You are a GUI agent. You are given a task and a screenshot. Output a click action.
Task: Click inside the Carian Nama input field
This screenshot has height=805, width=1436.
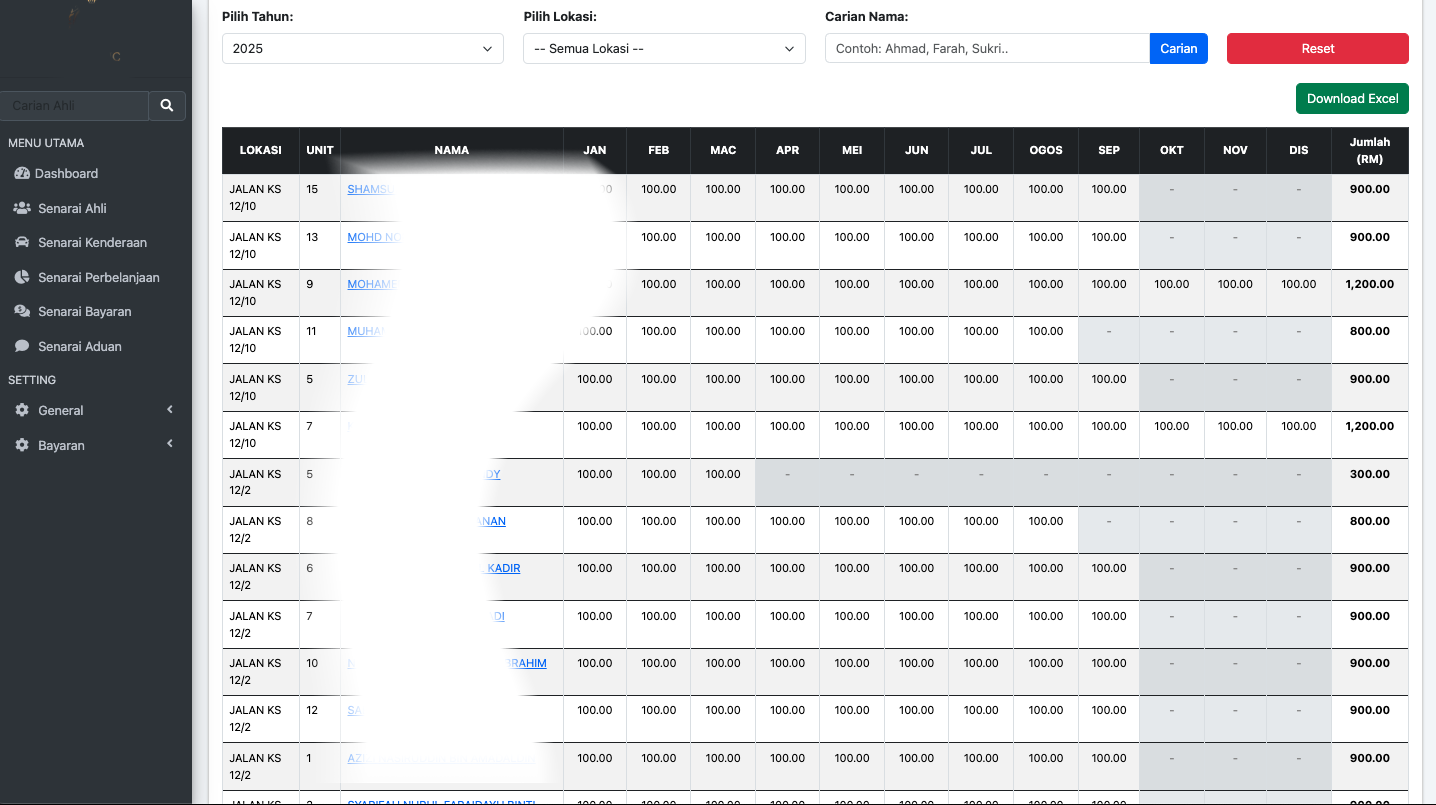pyautogui.click(x=986, y=47)
